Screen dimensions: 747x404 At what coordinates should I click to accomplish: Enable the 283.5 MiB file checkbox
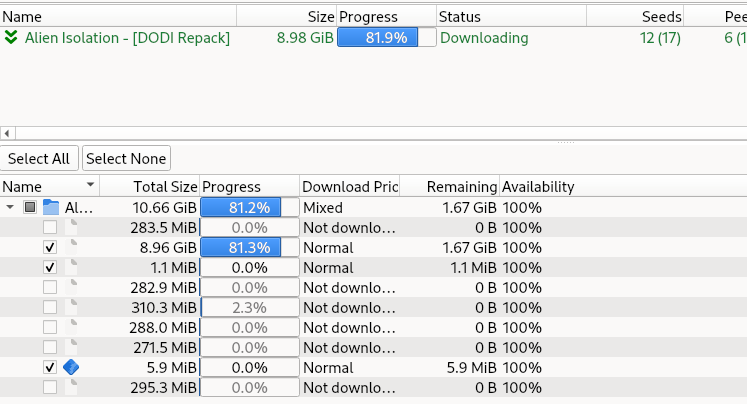pos(50,227)
